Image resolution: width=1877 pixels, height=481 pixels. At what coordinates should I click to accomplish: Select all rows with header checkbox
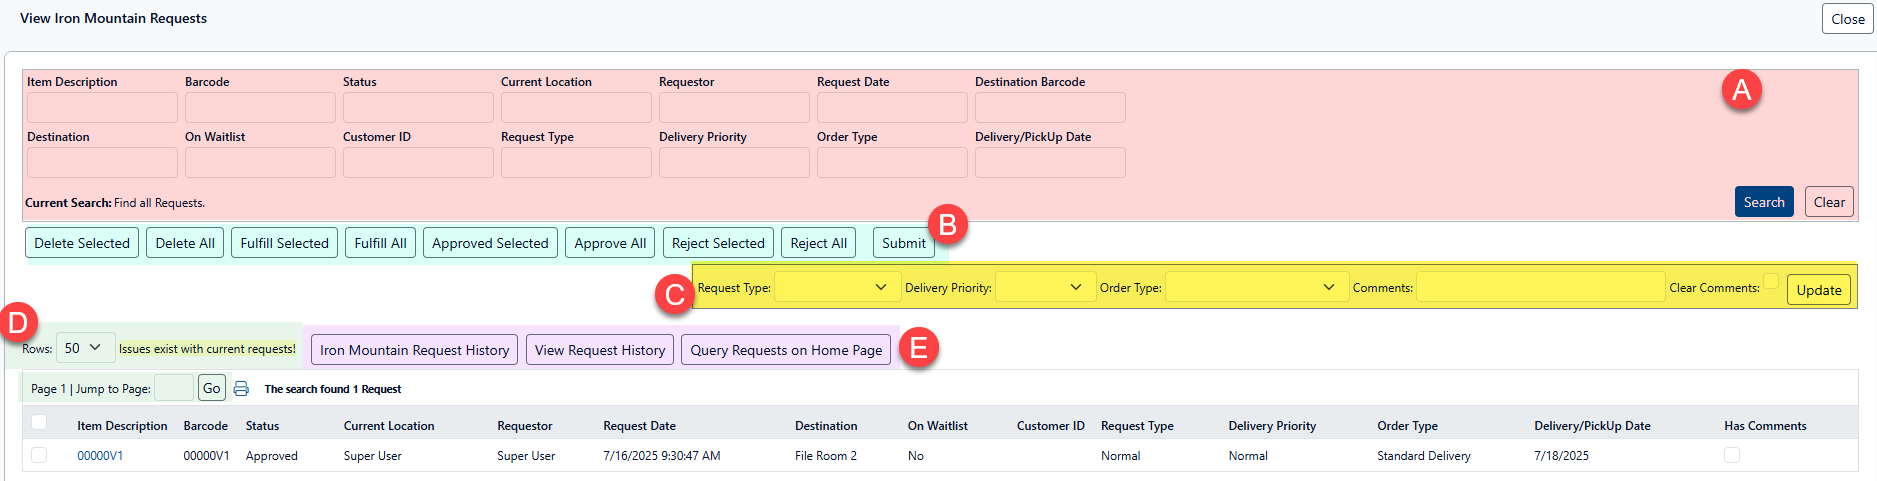tap(39, 423)
